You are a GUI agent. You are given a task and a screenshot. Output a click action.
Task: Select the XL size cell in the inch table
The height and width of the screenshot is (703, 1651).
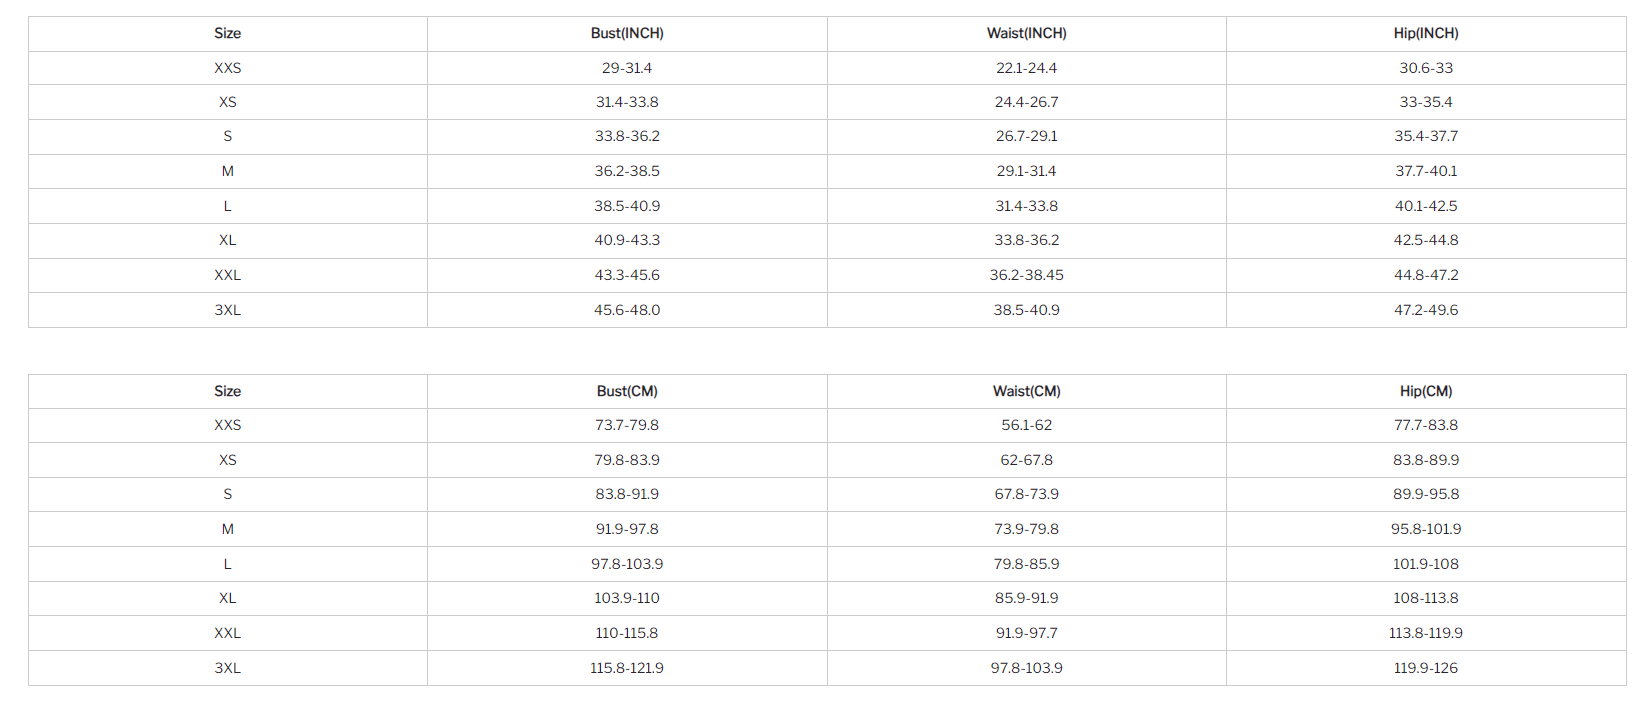coord(228,240)
